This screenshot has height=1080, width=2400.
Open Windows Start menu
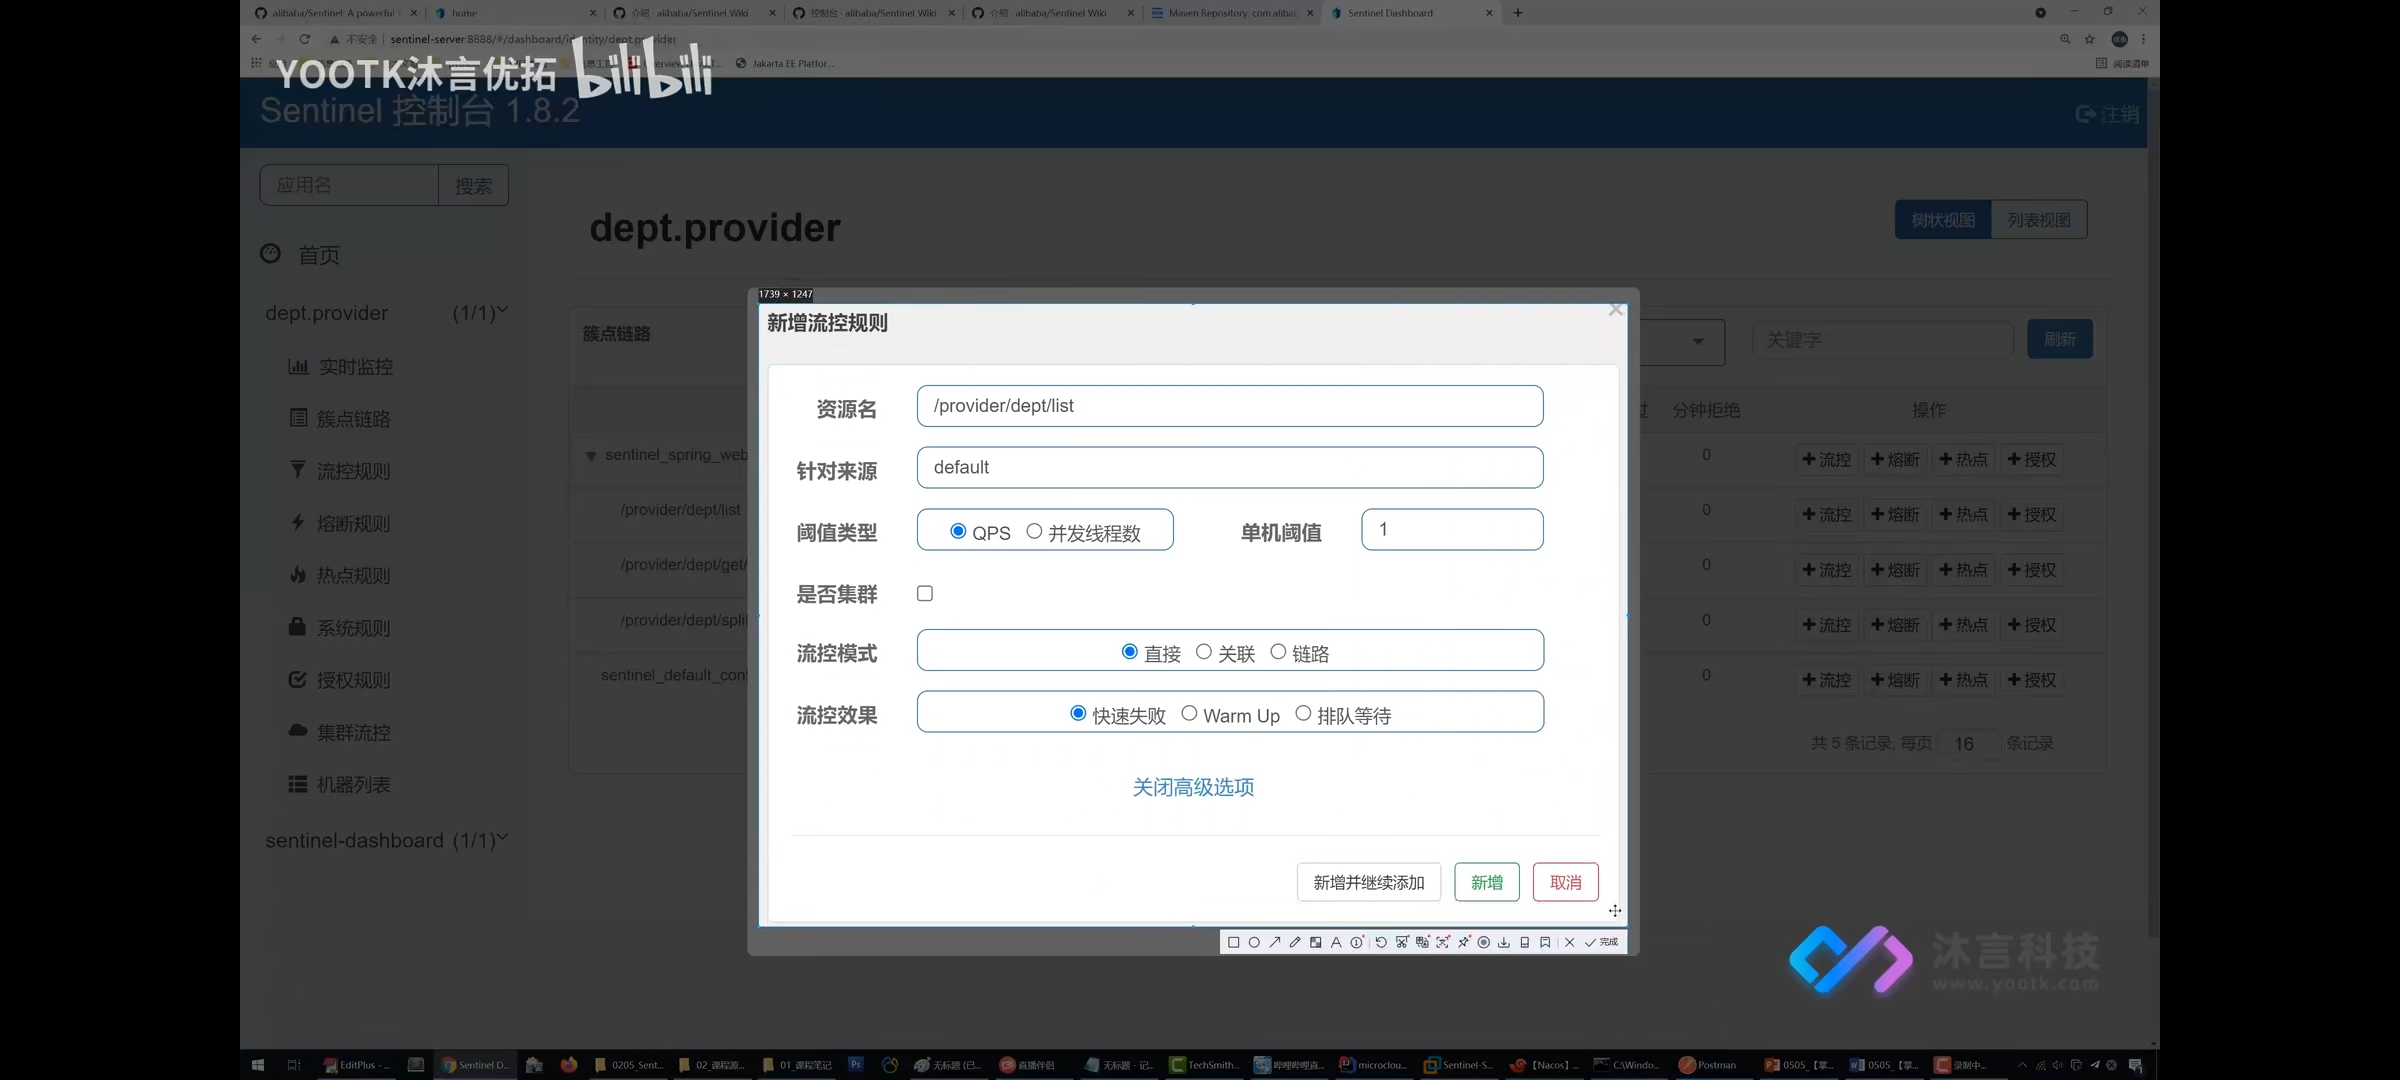pos(257,1065)
